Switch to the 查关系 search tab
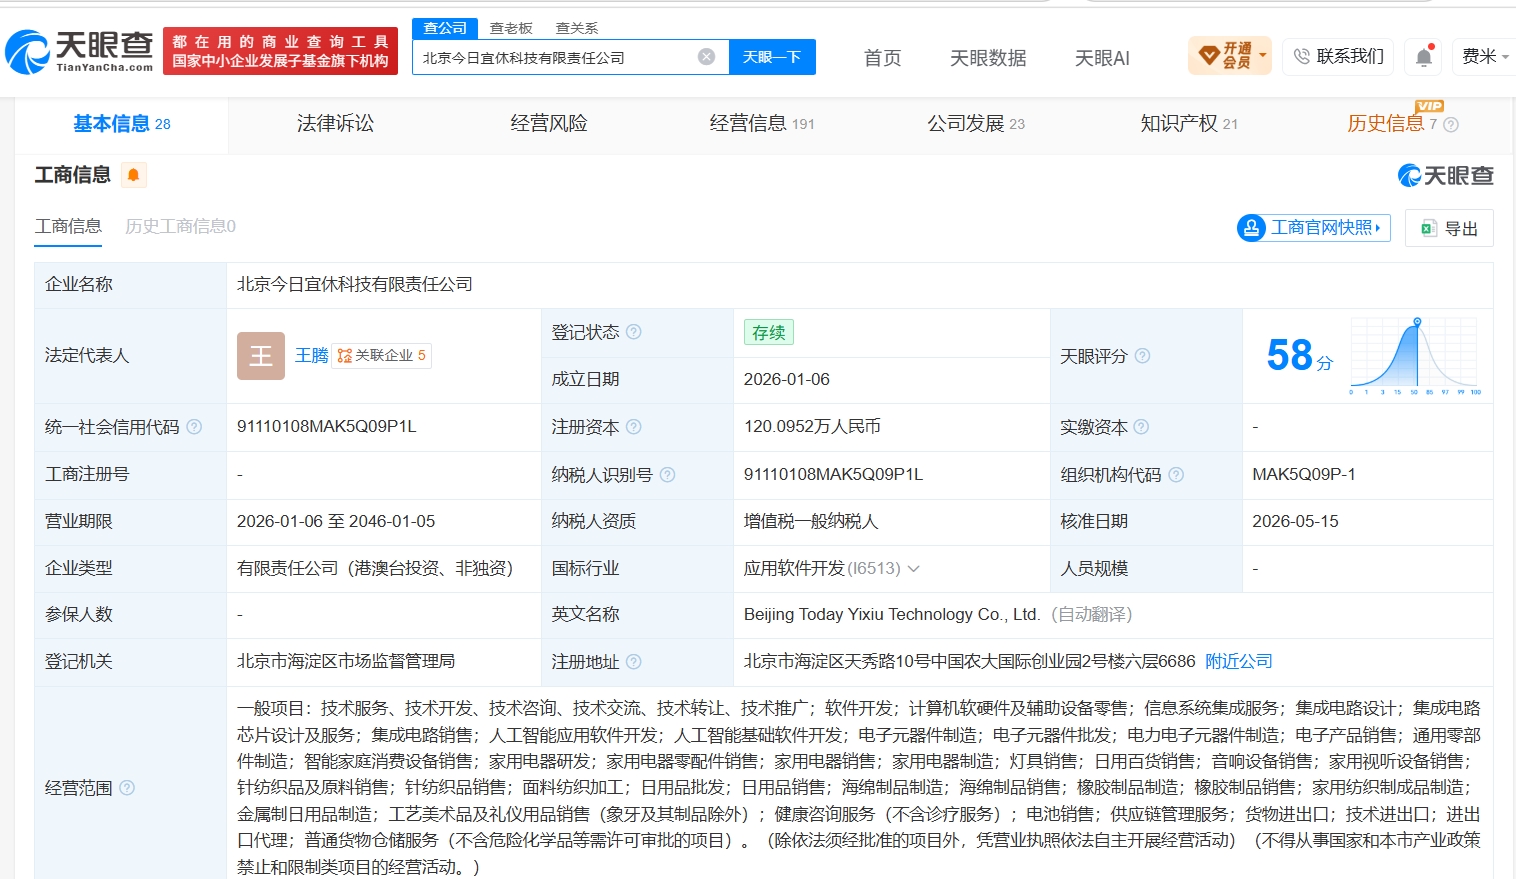Viewport: 1516px width, 879px height. [577, 28]
